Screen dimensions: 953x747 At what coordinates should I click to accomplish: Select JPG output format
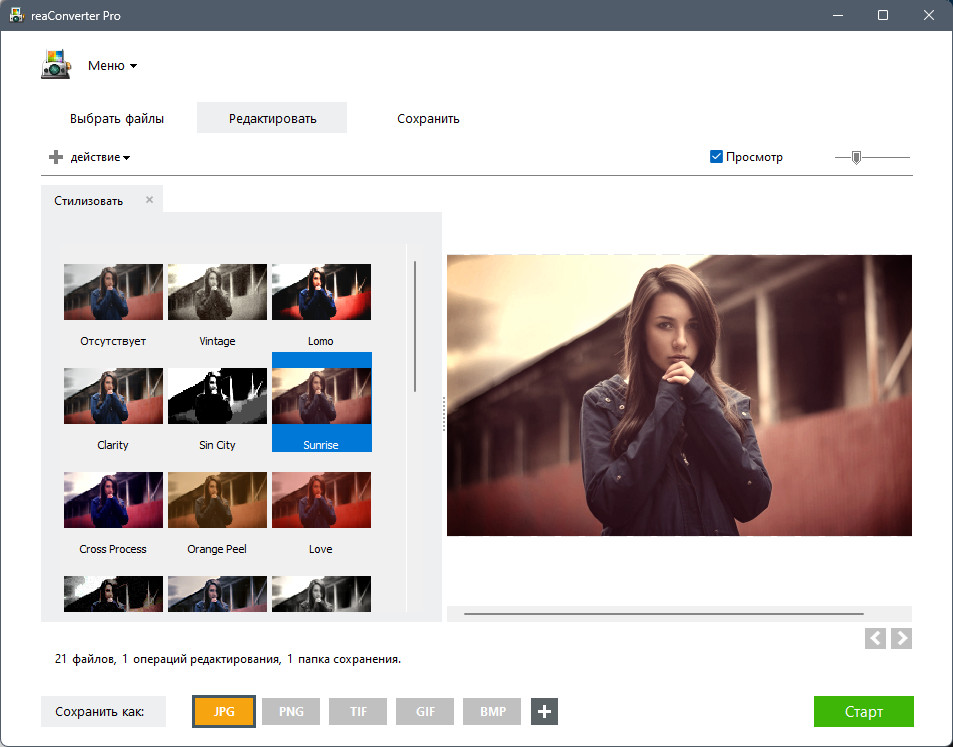(224, 711)
